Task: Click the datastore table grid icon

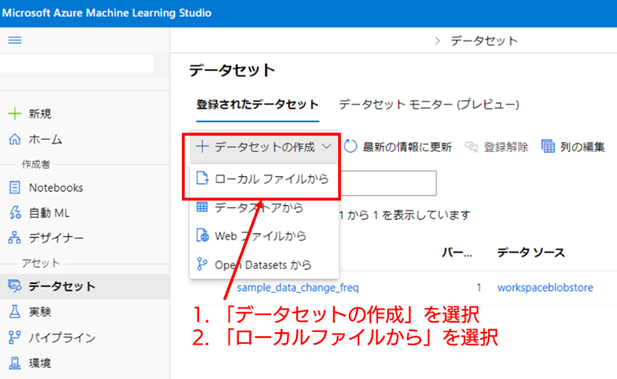Action: click(x=202, y=207)
